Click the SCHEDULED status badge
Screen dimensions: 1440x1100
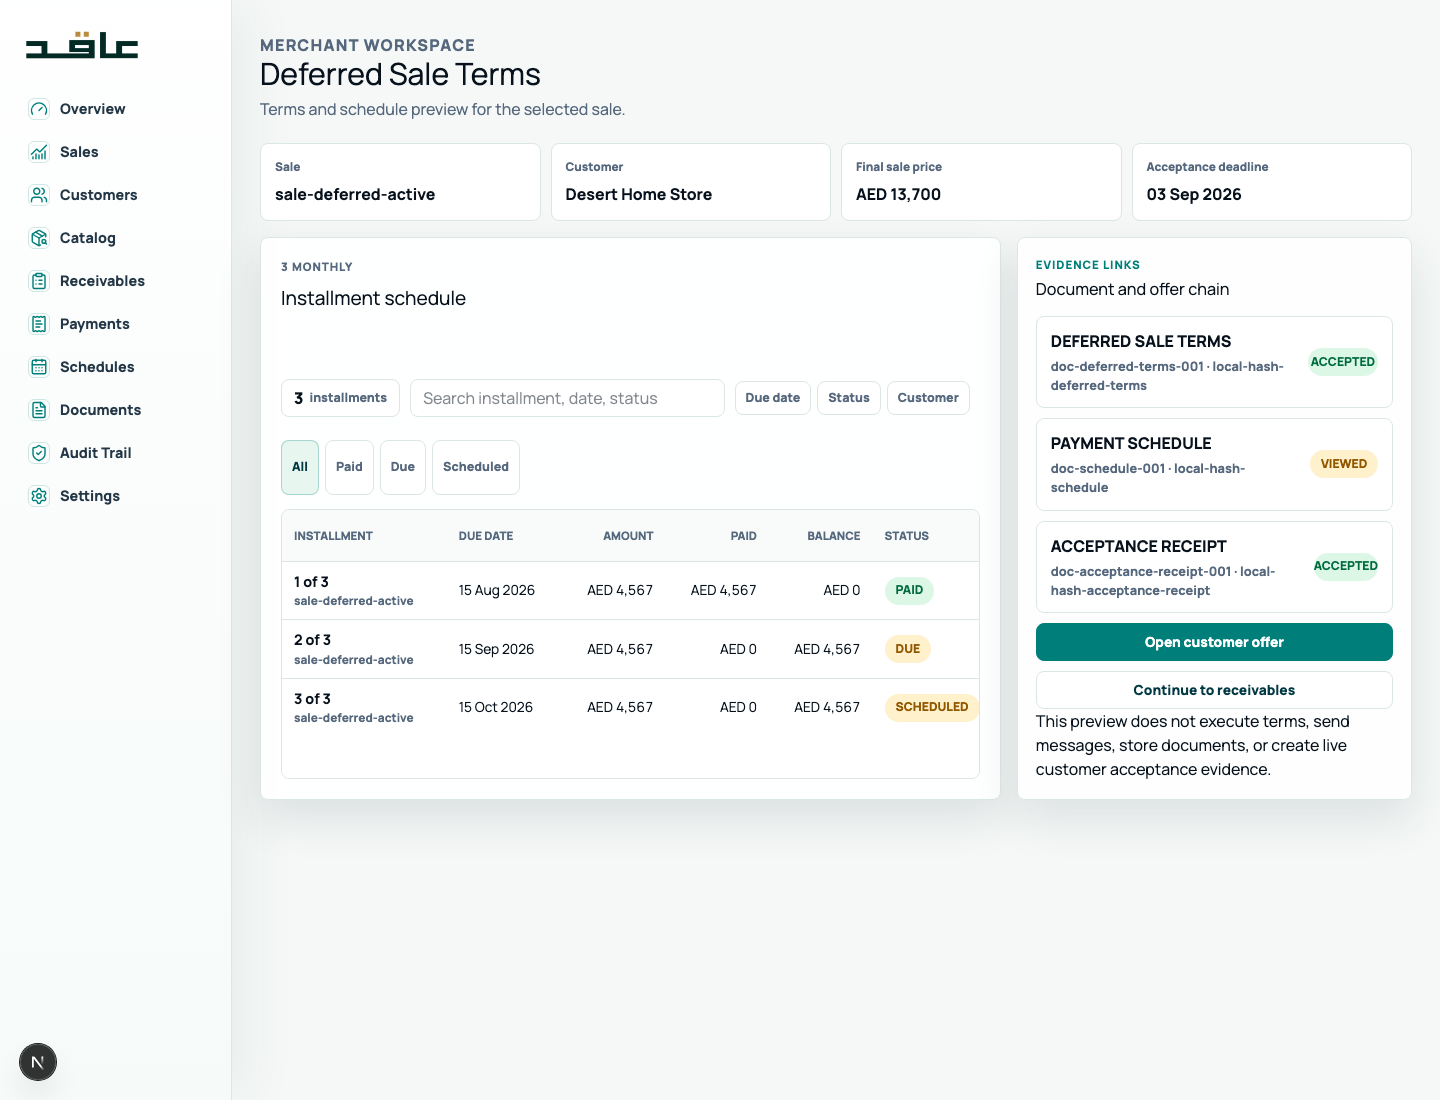(932, 707)
